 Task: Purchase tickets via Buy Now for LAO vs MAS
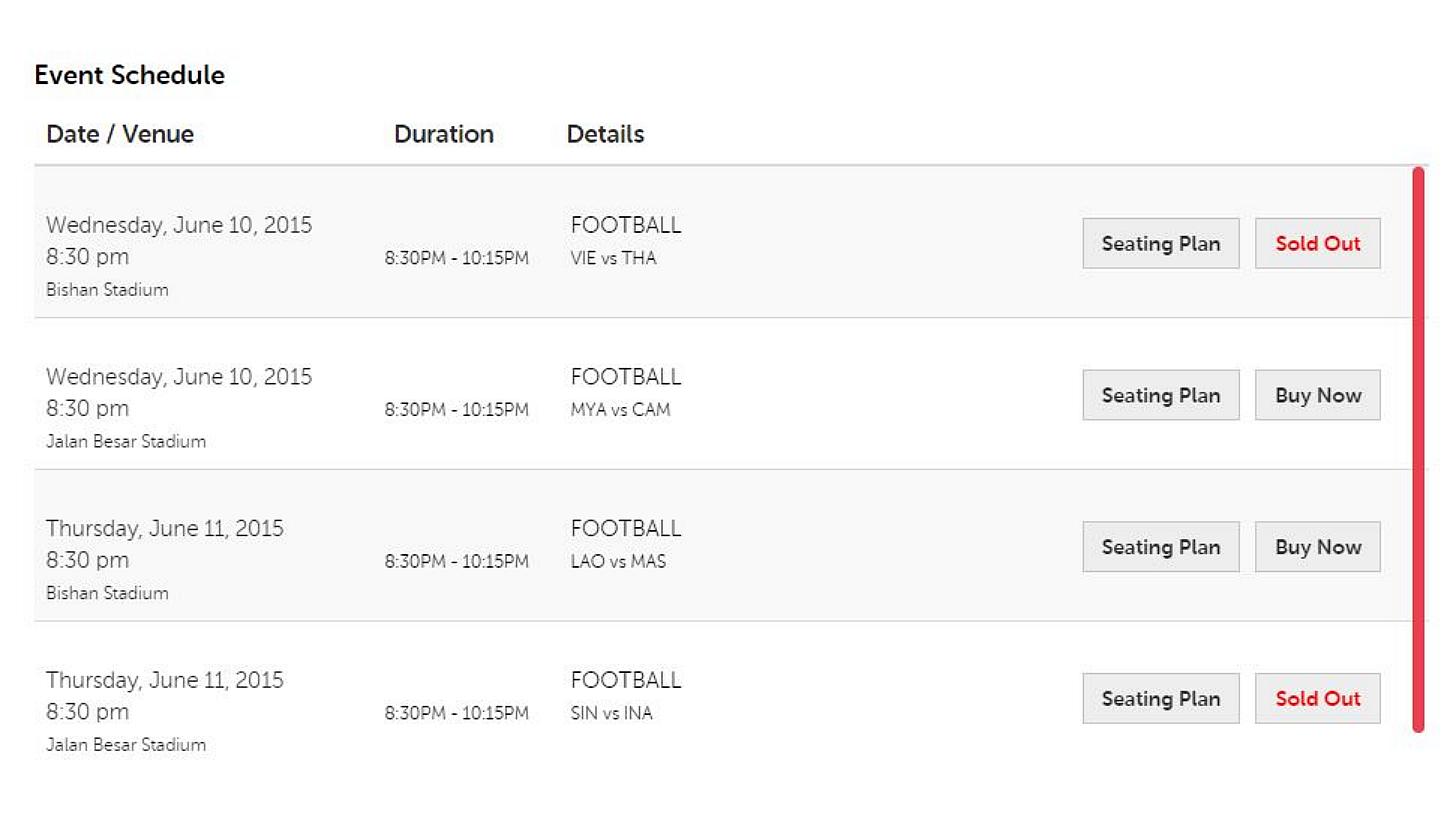point(1317,546)
